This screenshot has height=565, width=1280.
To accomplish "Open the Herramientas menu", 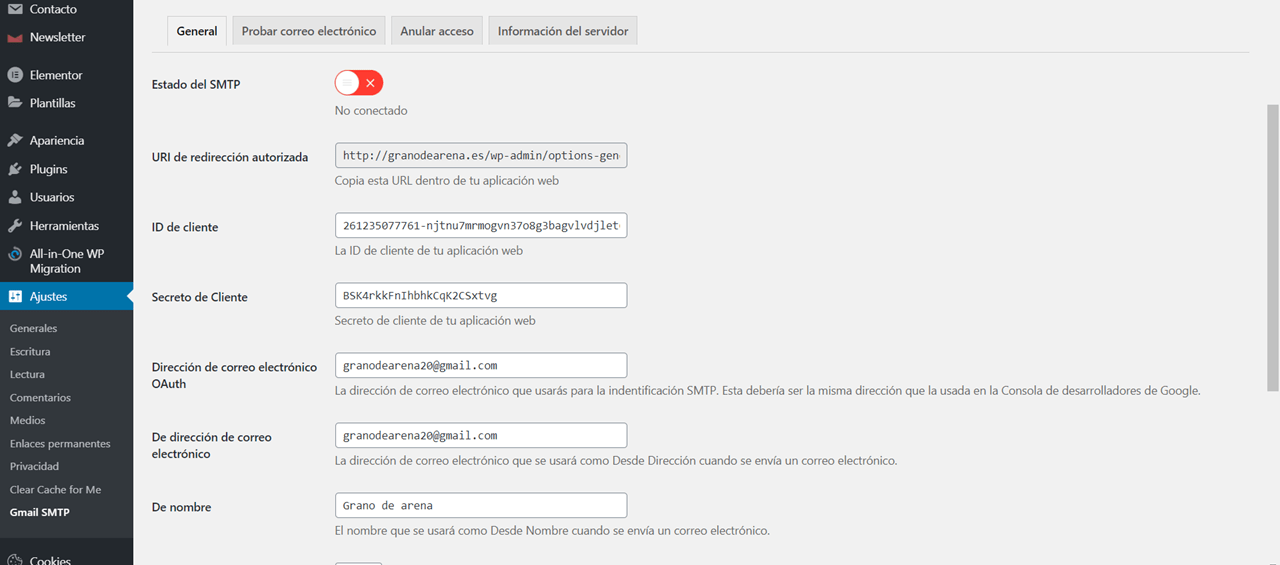I will coord(66,226).
